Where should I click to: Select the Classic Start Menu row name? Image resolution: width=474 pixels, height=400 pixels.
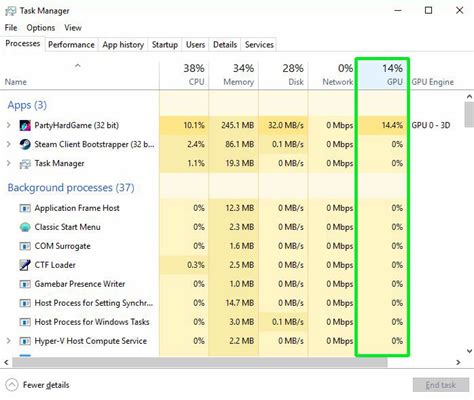67,227
